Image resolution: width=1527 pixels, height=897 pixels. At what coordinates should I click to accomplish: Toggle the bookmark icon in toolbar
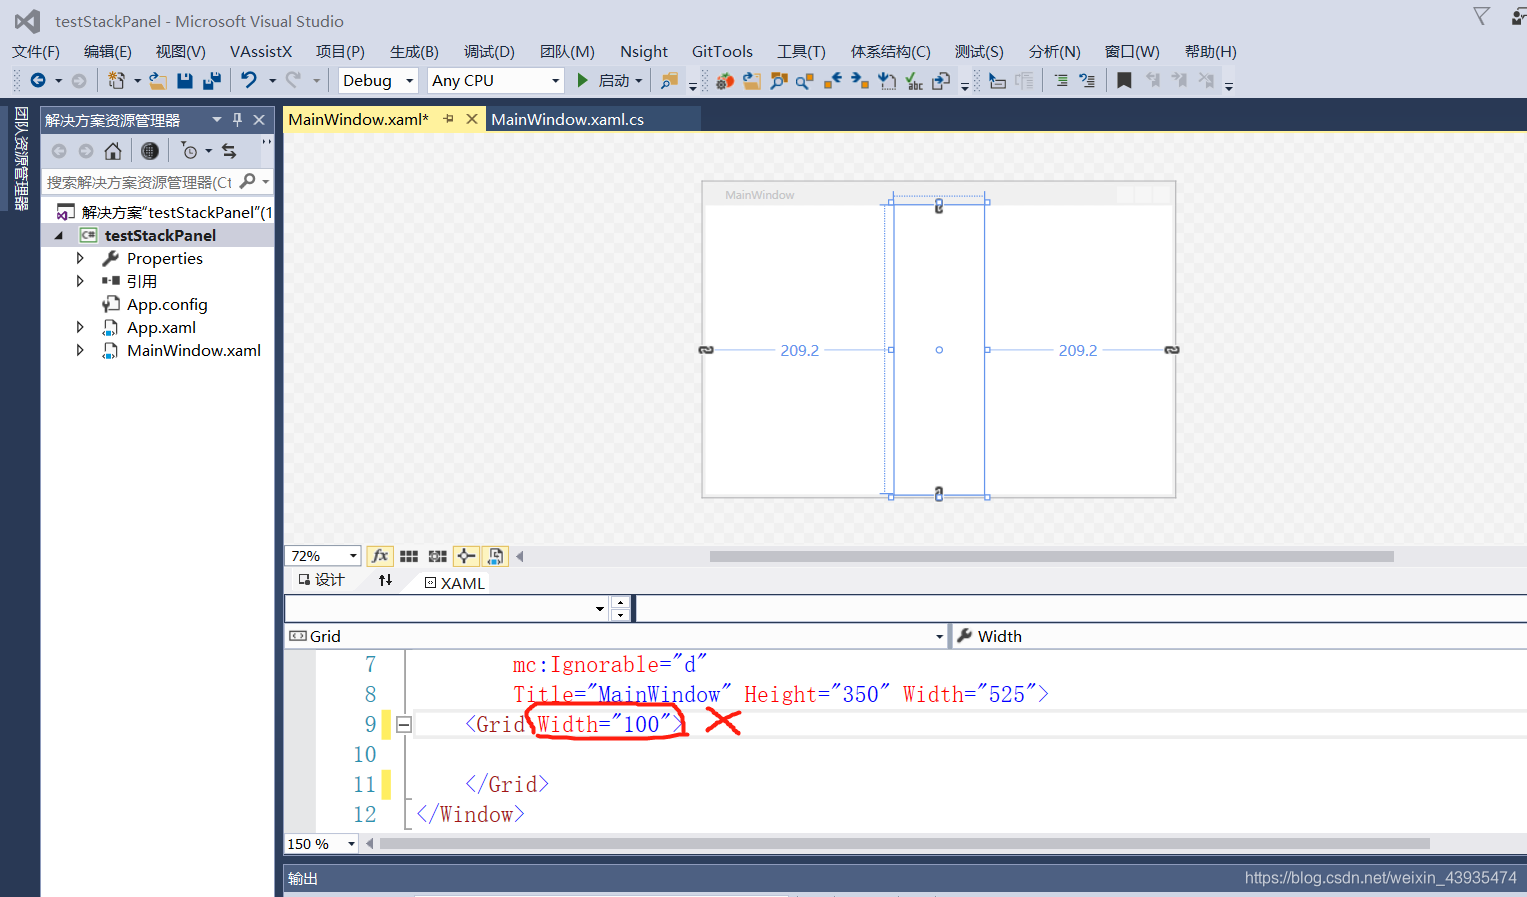tap(1124, 81)
